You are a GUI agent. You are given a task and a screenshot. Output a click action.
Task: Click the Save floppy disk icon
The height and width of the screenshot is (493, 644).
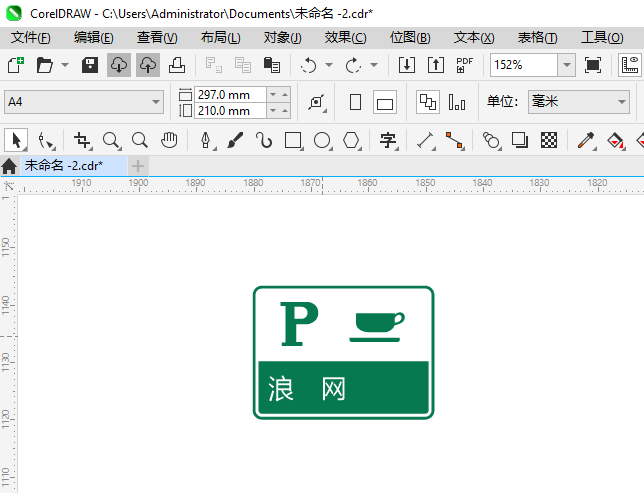[90, 65]
